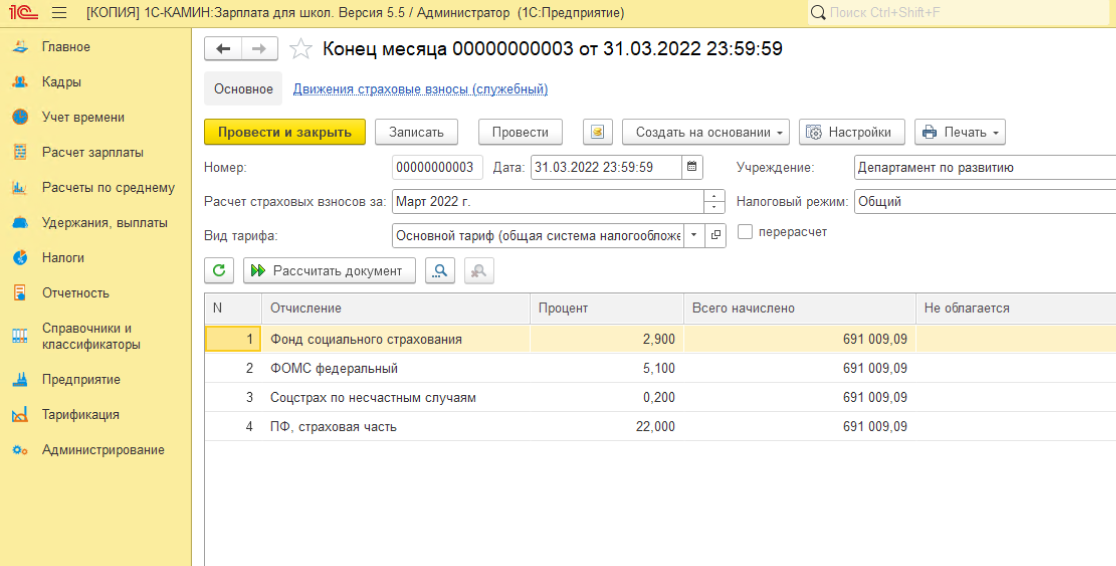Click the Кадры sidebar icon

(x=20, y=82)
